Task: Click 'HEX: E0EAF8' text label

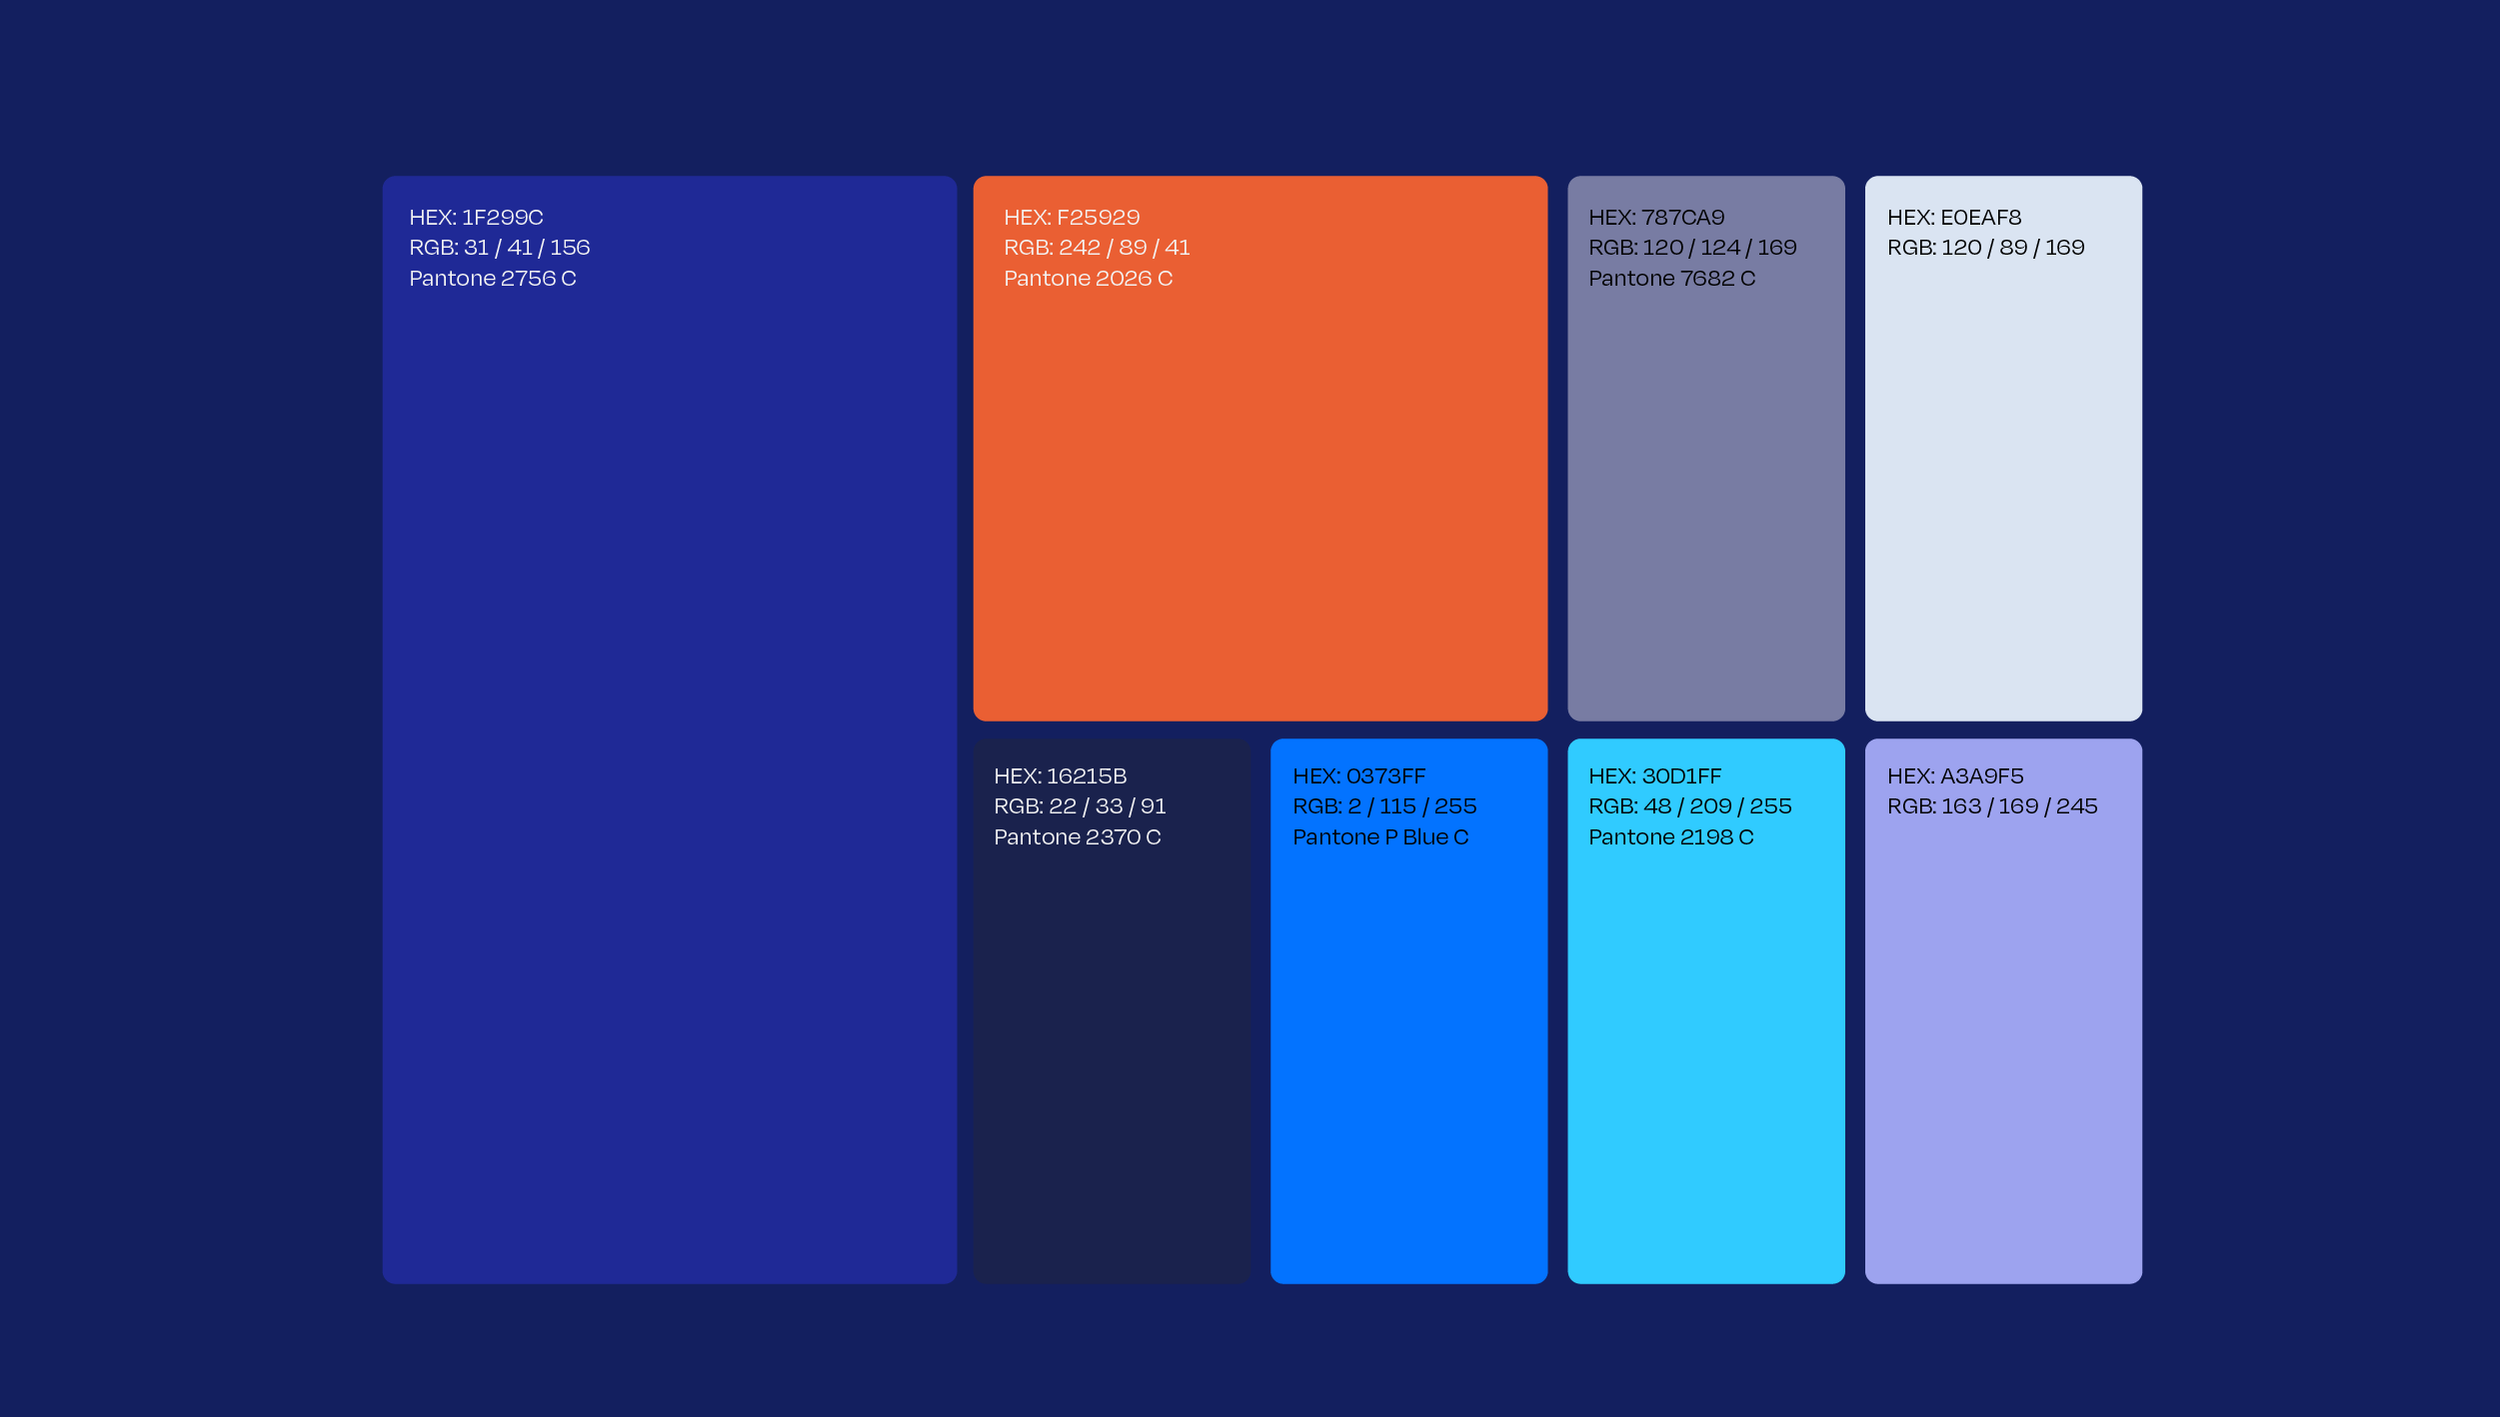Action: pyautogui.click(x=1953, y=217)
